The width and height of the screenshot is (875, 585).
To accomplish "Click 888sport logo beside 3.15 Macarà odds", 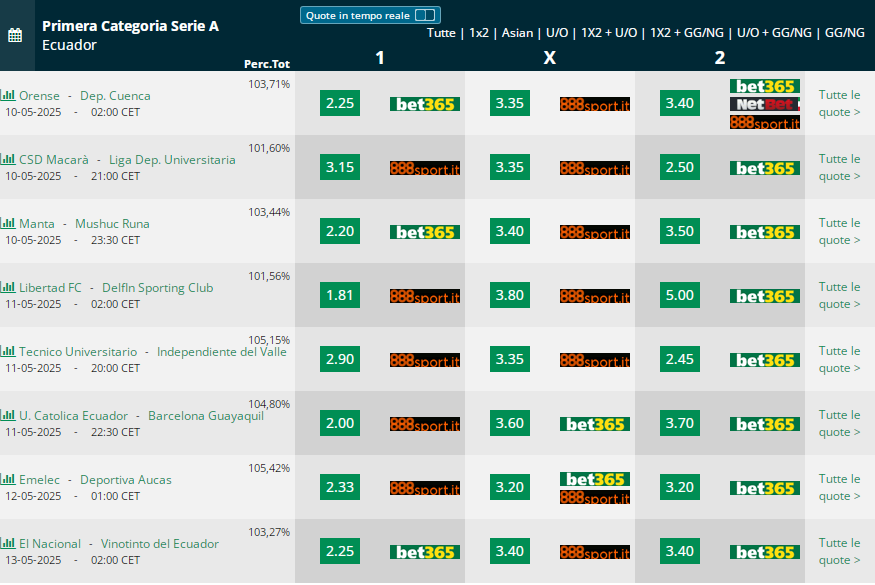I will pyautogui.click(x=425, y=168).
